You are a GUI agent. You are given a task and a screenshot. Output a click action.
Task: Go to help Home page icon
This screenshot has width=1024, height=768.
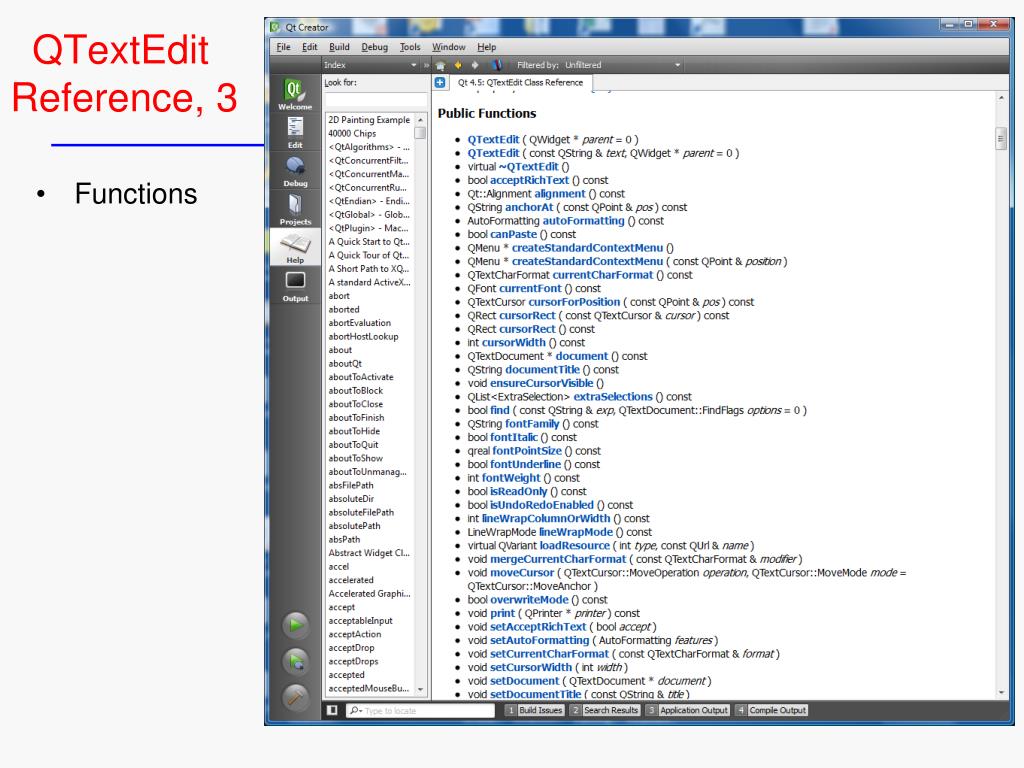click(x=441, y=65)
